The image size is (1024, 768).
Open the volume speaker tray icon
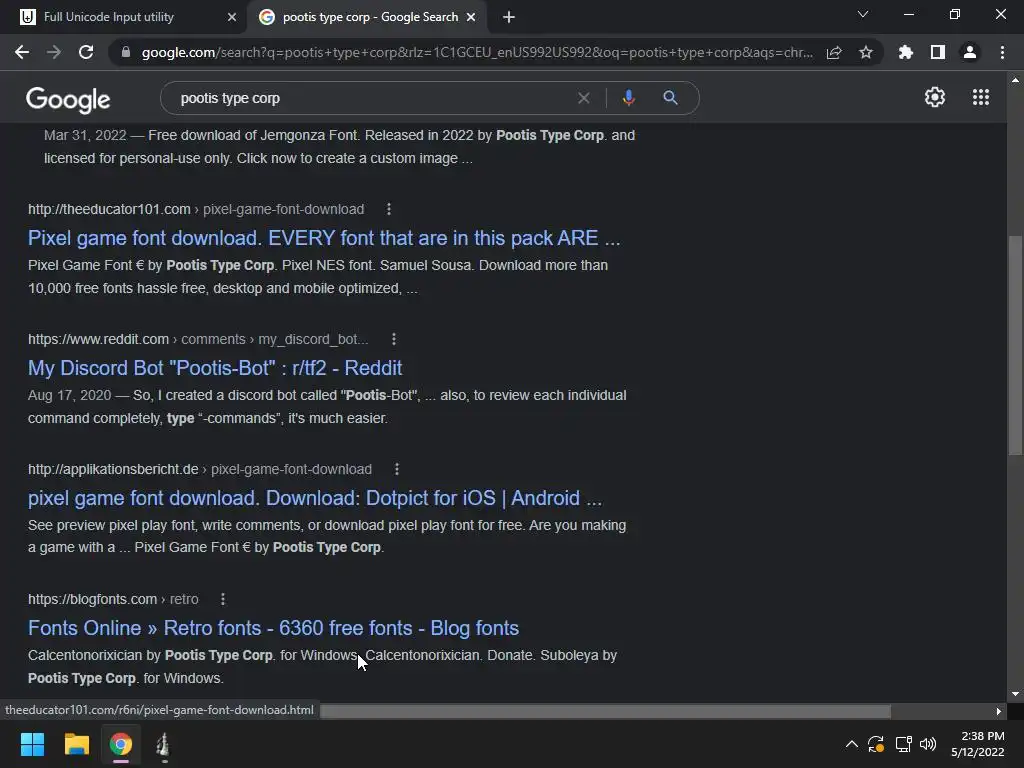coord(928,744)
